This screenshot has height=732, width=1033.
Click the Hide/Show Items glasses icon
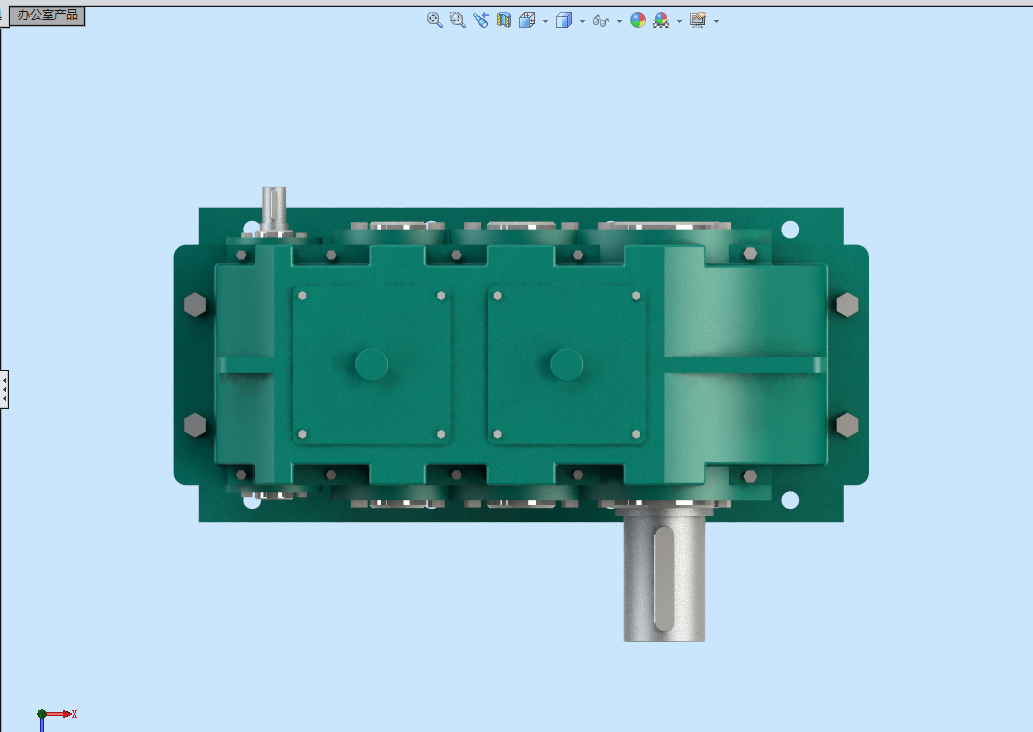coord(601,20)
